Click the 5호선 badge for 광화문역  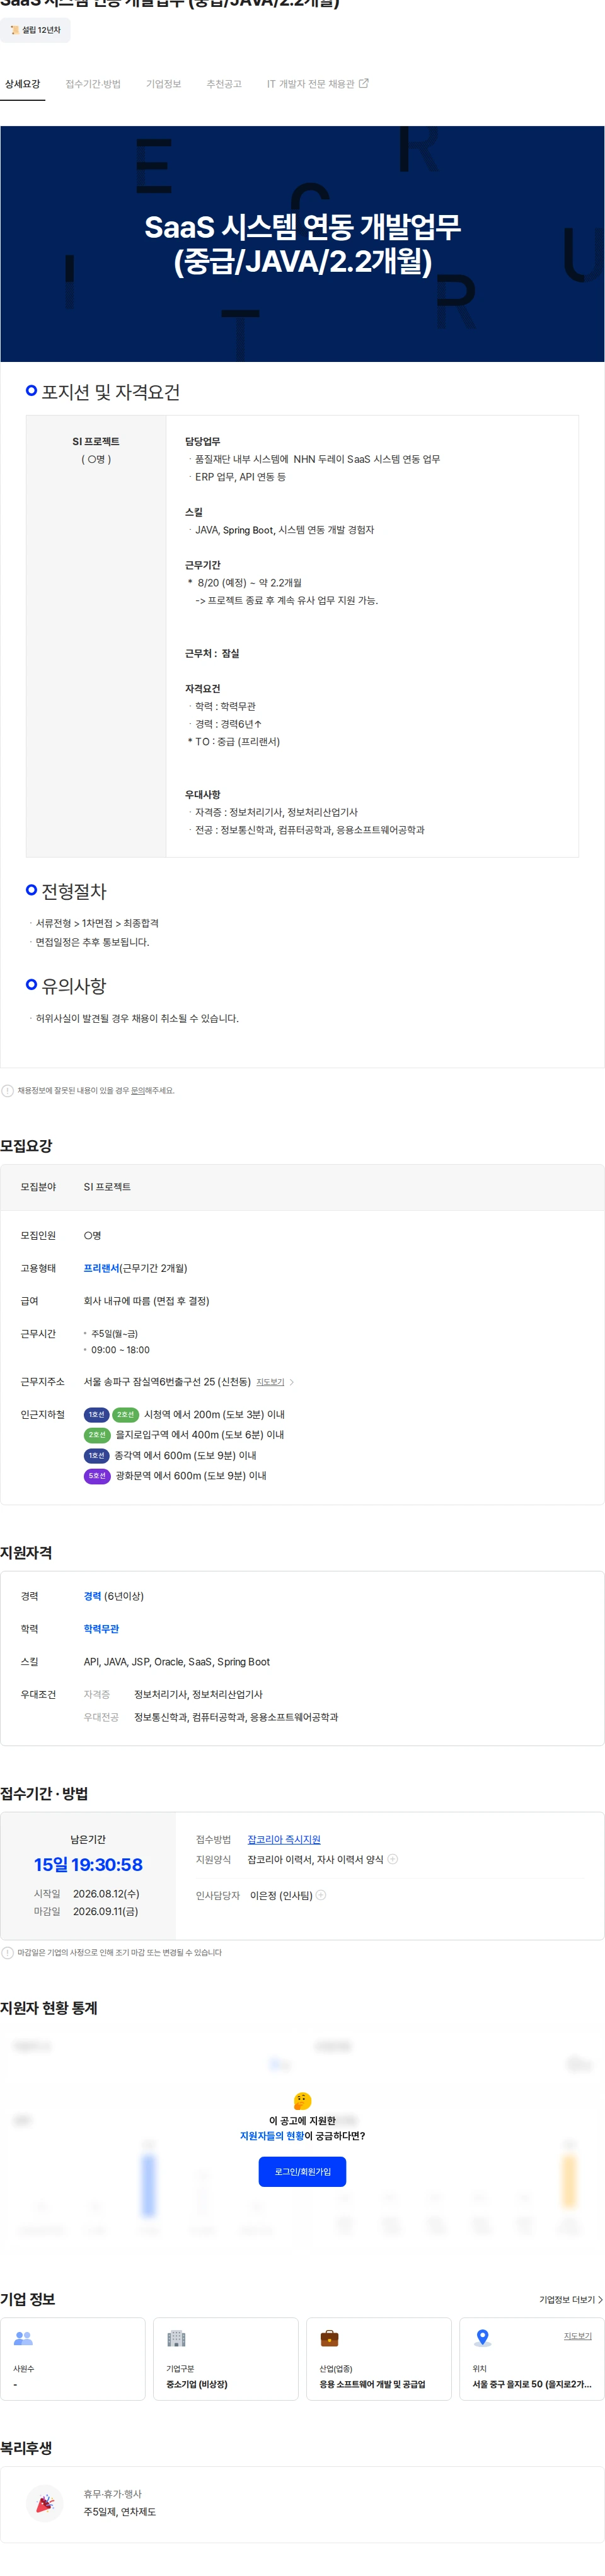click(x=97, y=1475)
